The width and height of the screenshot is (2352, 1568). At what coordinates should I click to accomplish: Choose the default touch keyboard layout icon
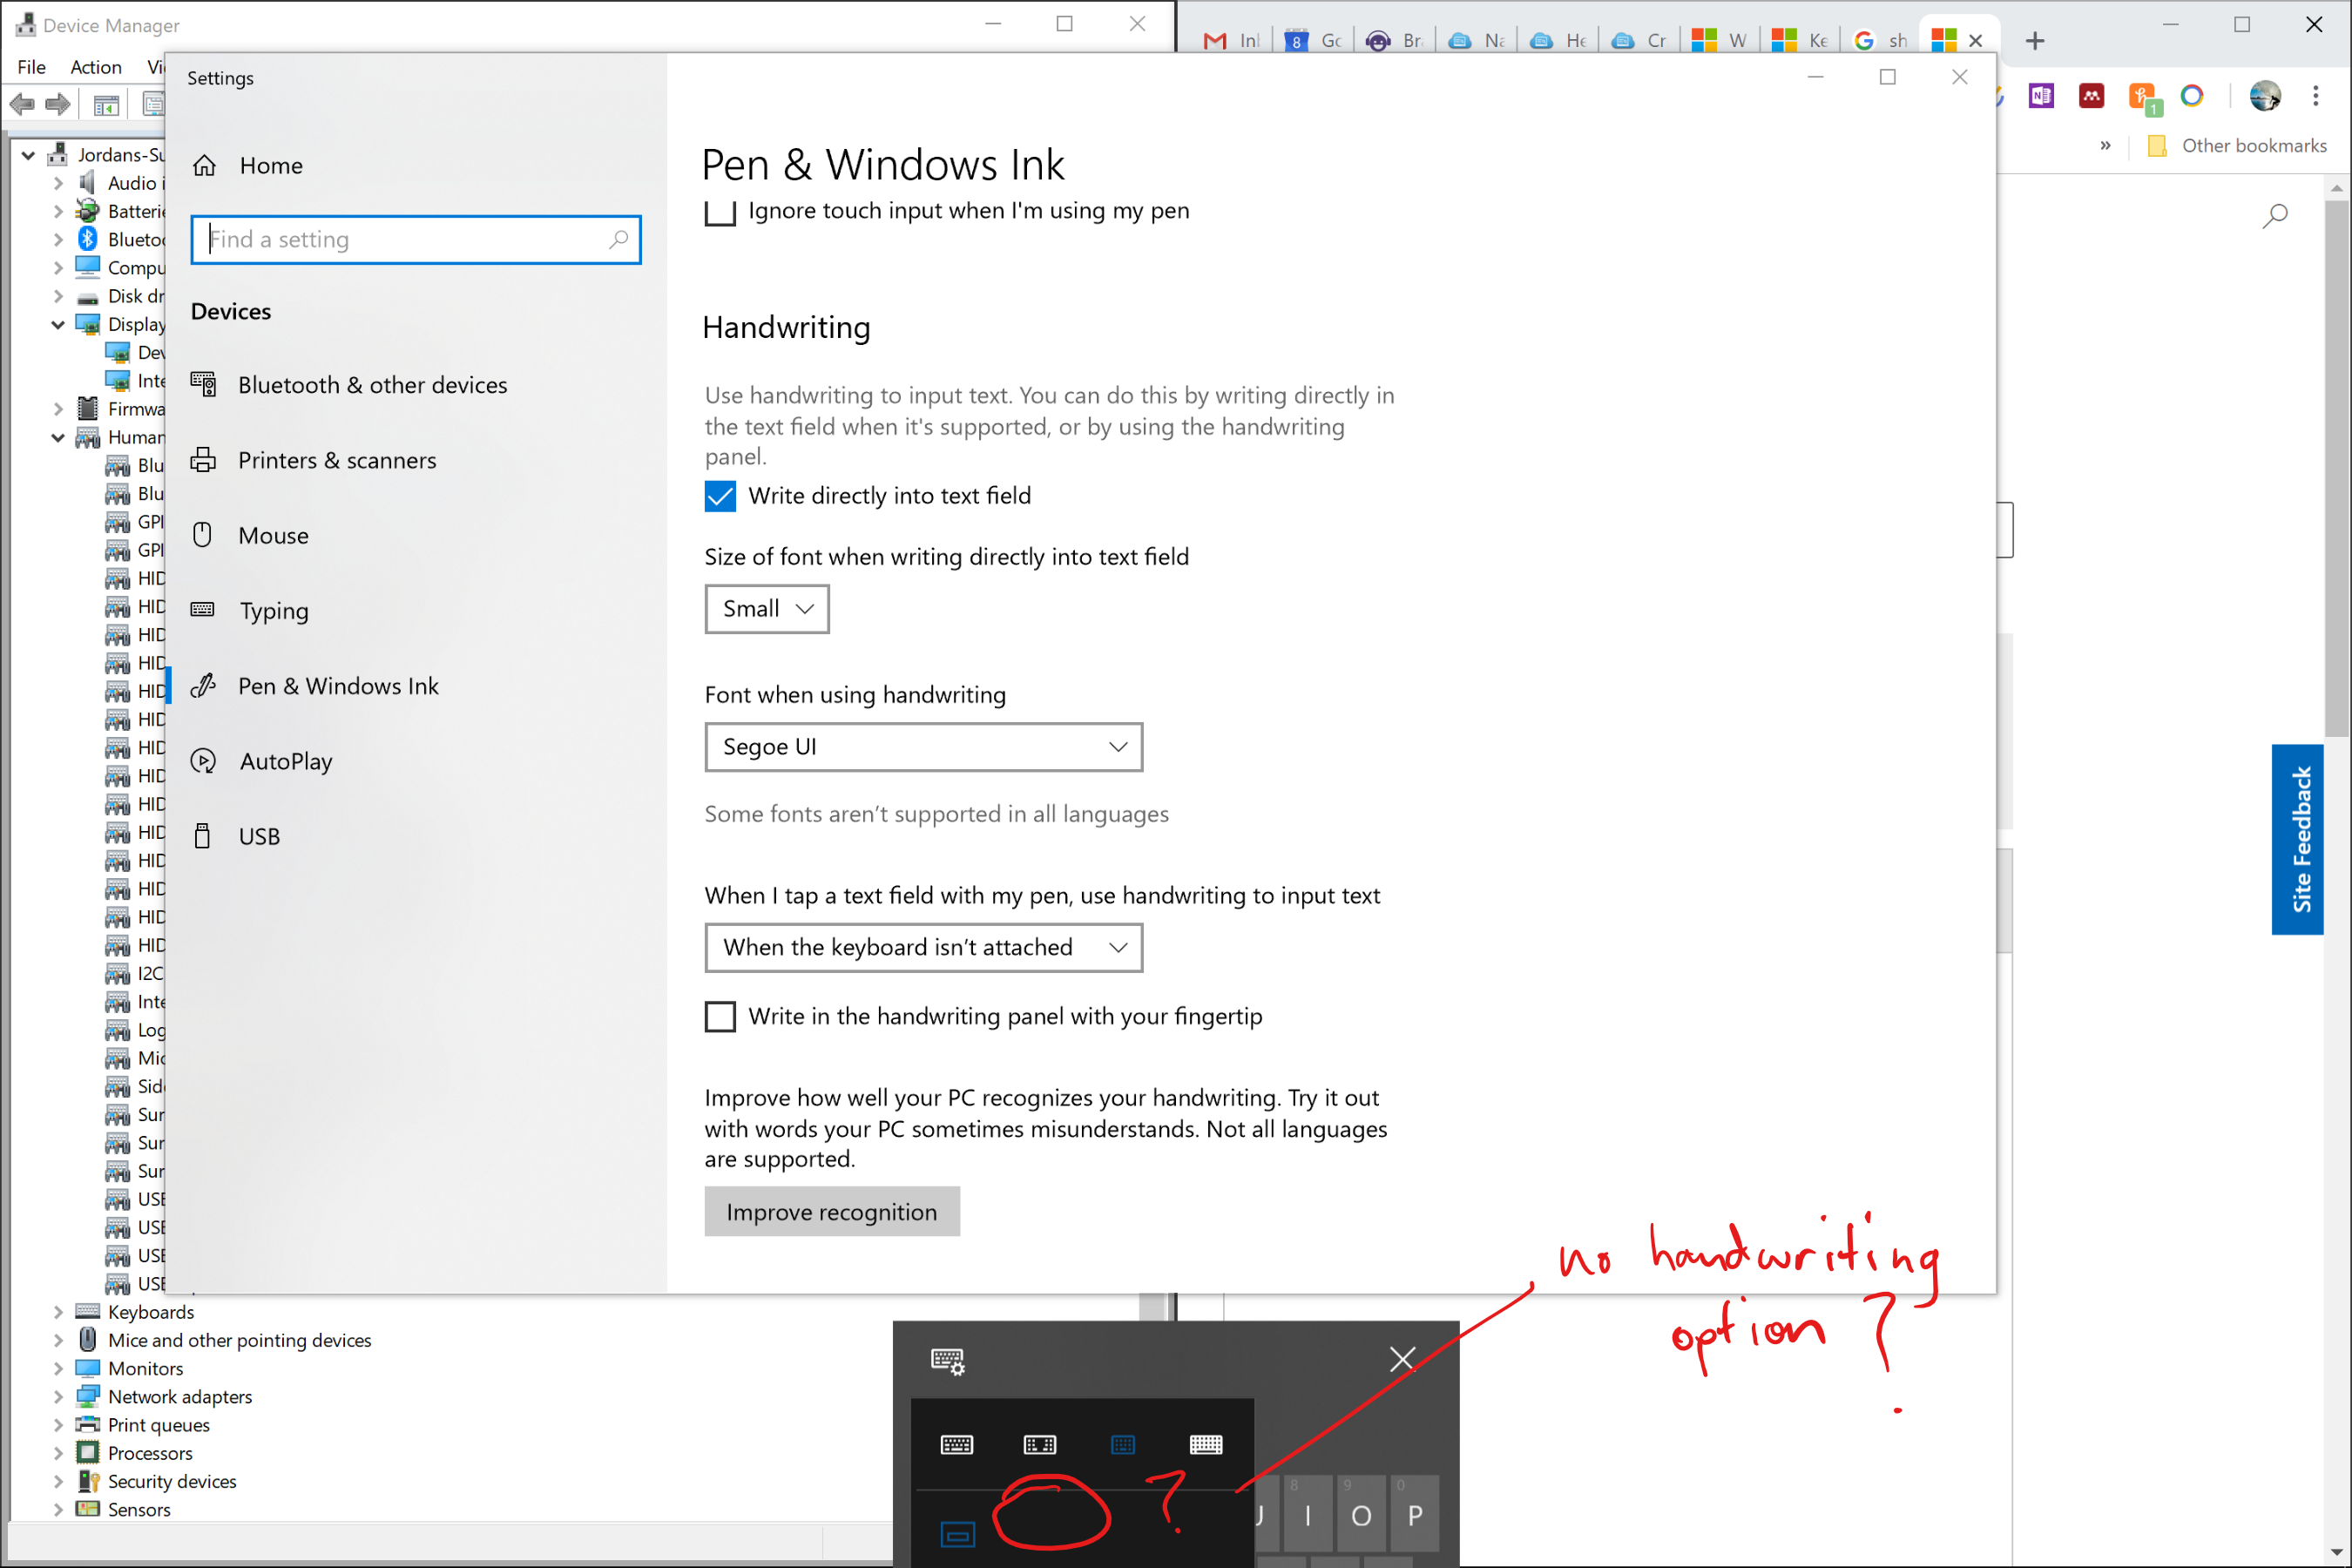click(x=956, y=1444)
